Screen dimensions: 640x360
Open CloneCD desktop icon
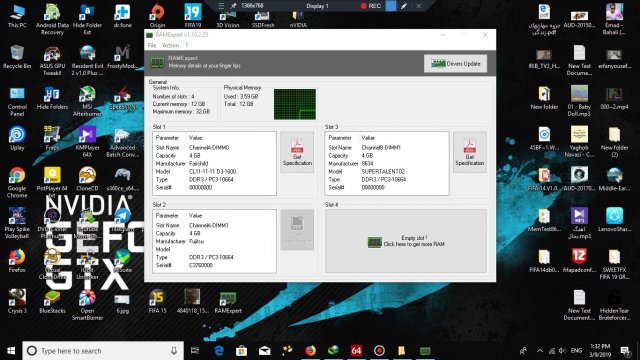click(87, 180)
